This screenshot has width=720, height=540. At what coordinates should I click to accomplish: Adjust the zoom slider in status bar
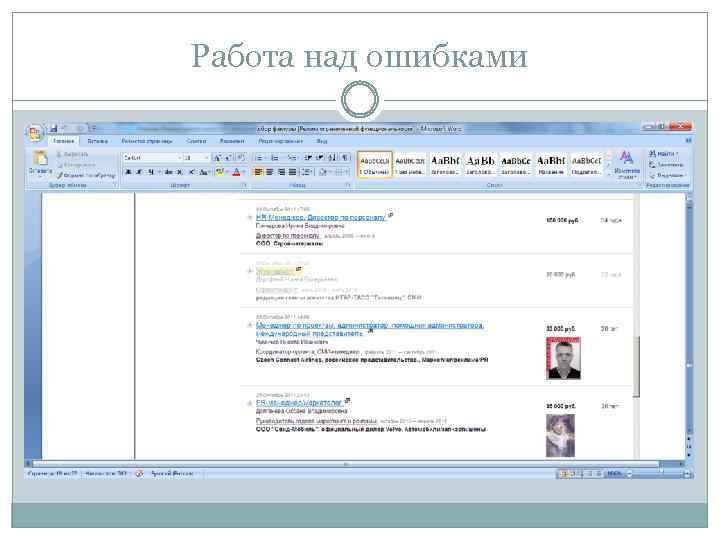661,473
